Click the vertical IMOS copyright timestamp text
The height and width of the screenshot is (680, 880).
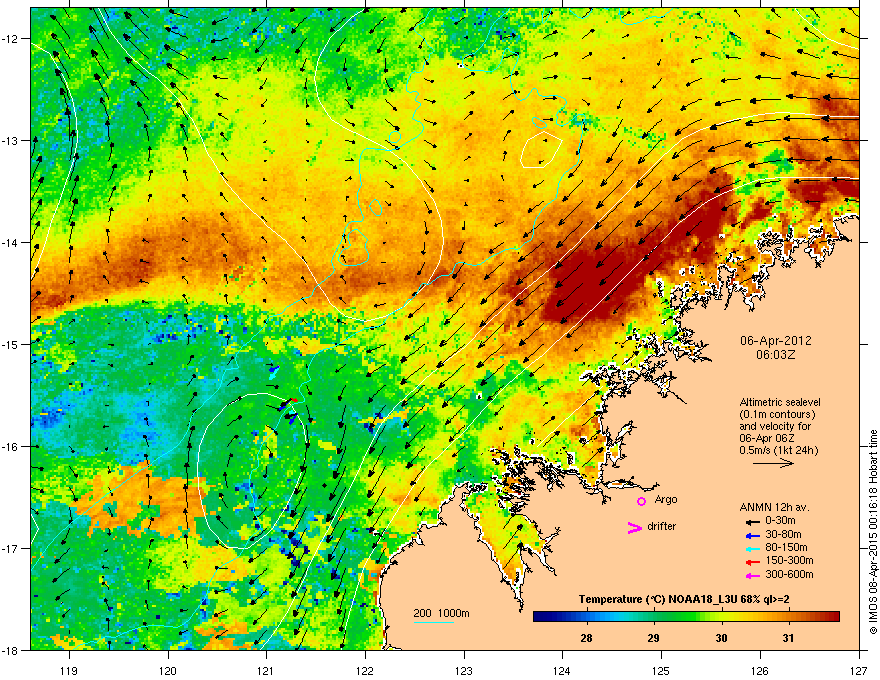[873, 532]
